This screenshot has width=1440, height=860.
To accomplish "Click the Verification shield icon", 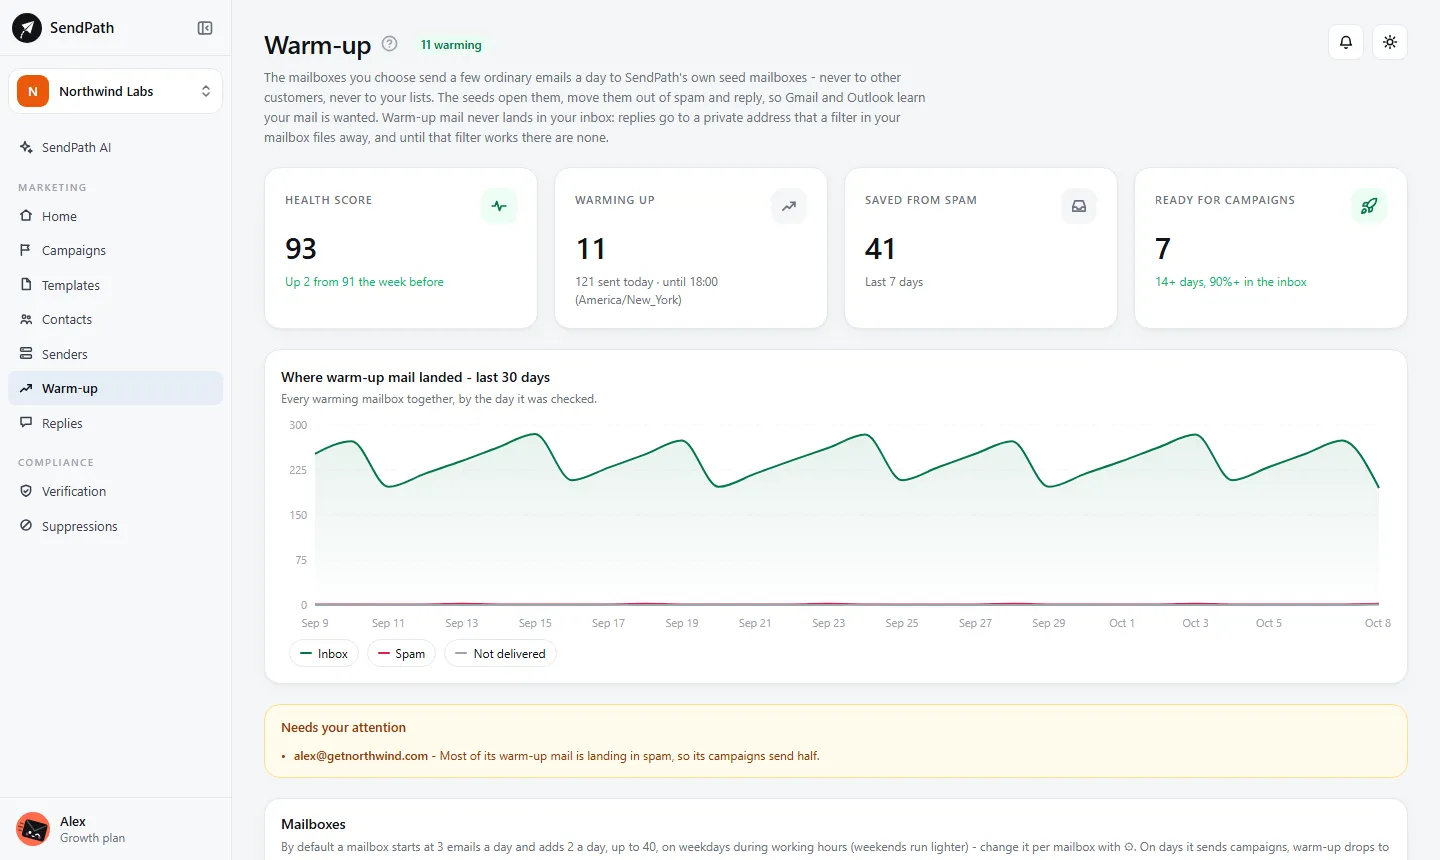I will (x=26, y=491).
